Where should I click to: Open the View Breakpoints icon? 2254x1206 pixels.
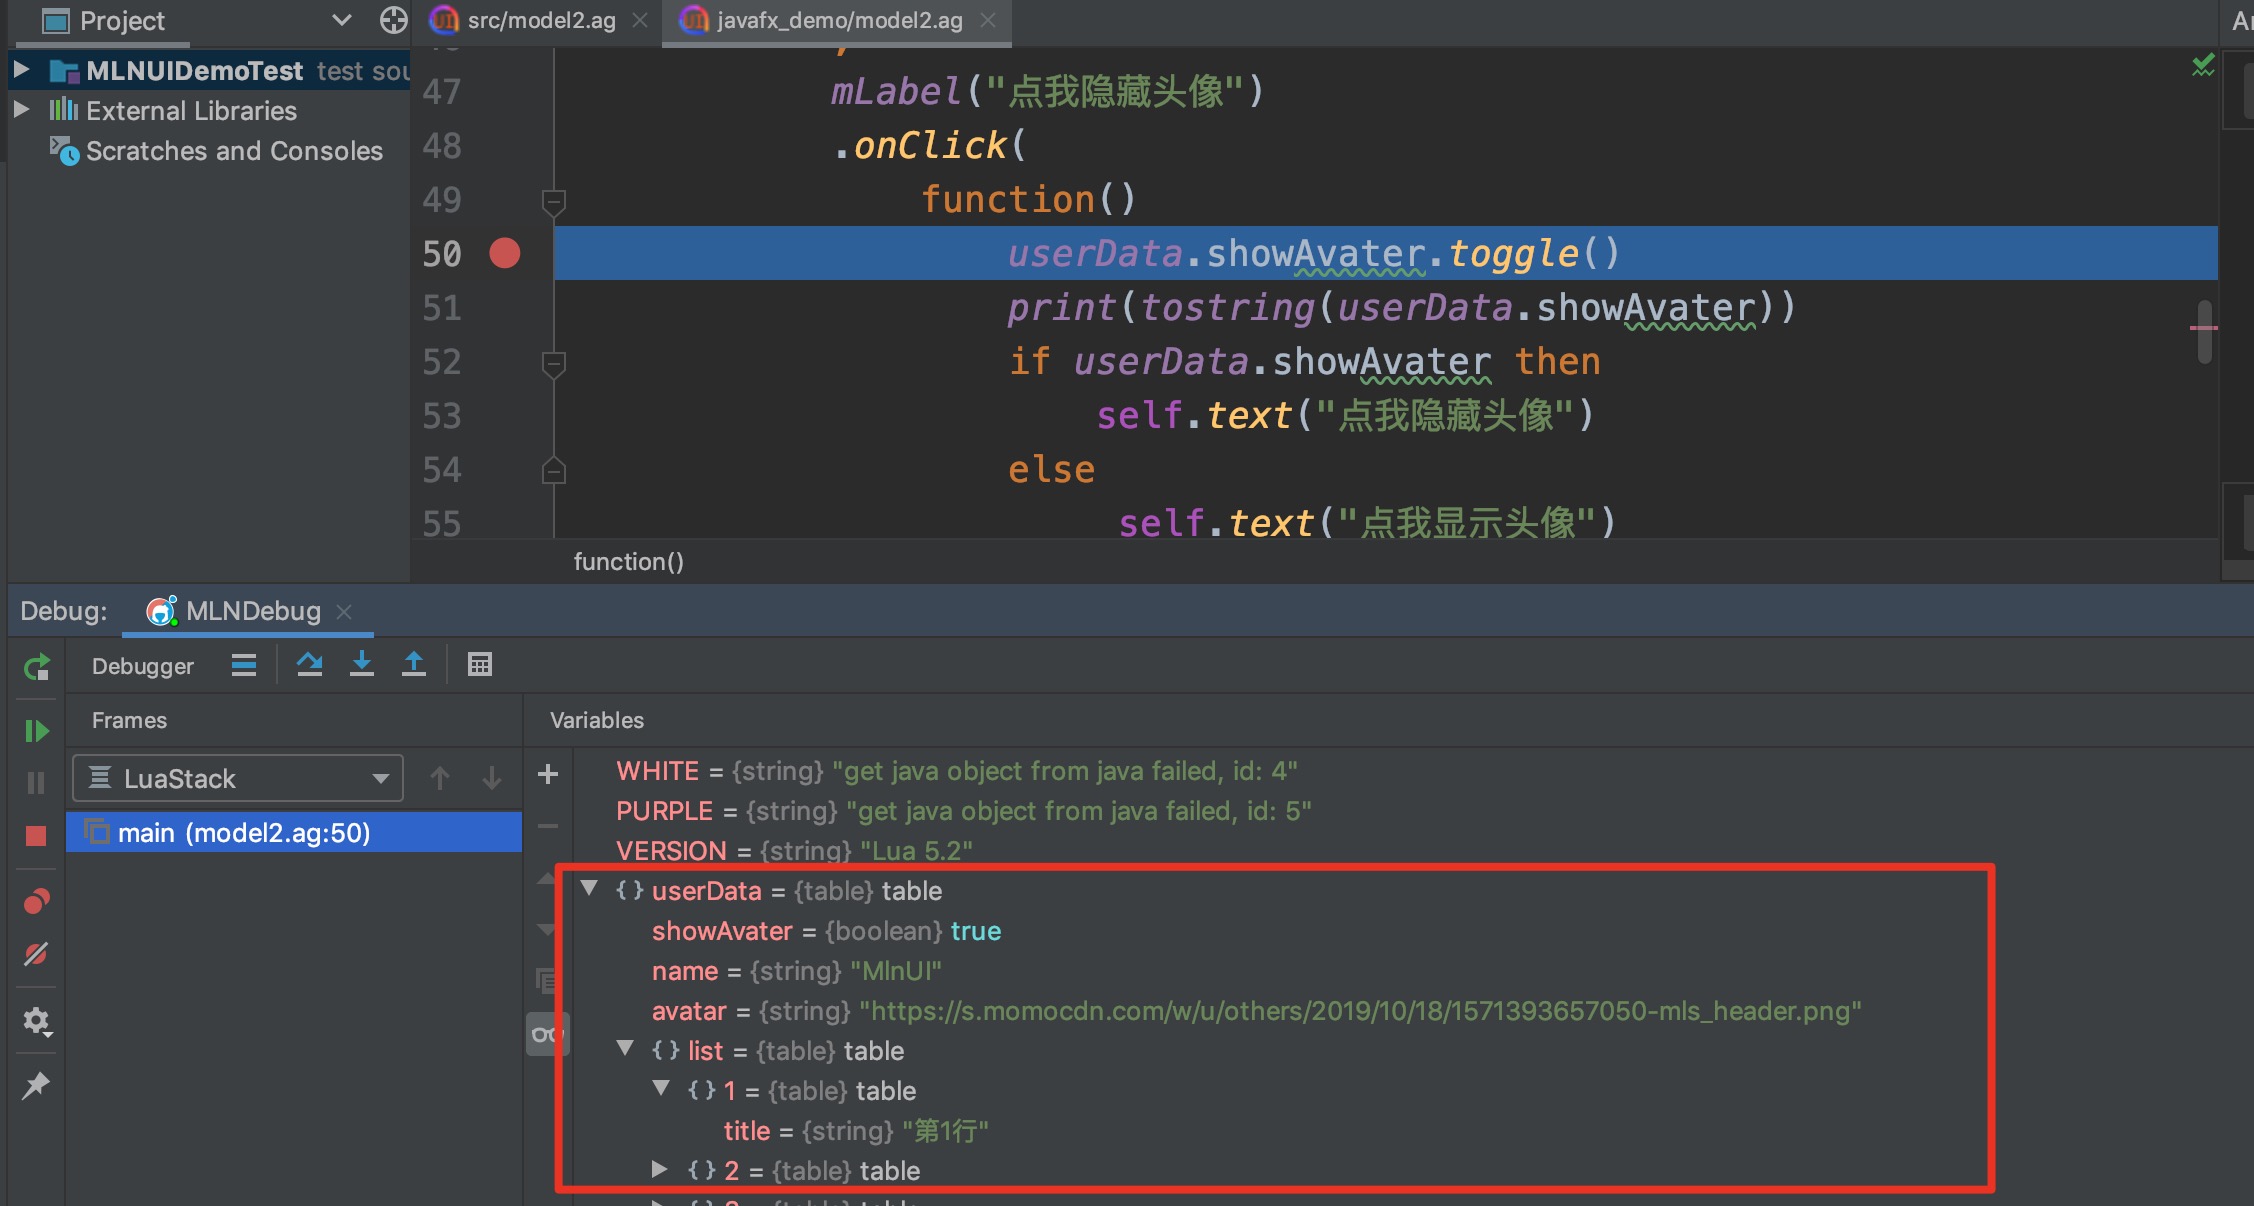tap(36, 902)
